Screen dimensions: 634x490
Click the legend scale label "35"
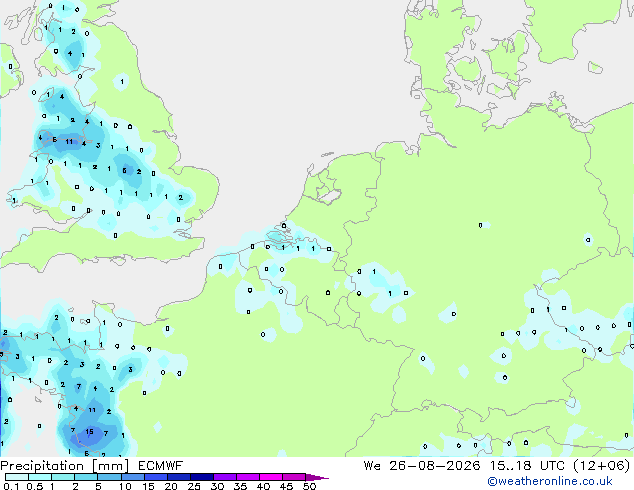[x=240, y=486]
